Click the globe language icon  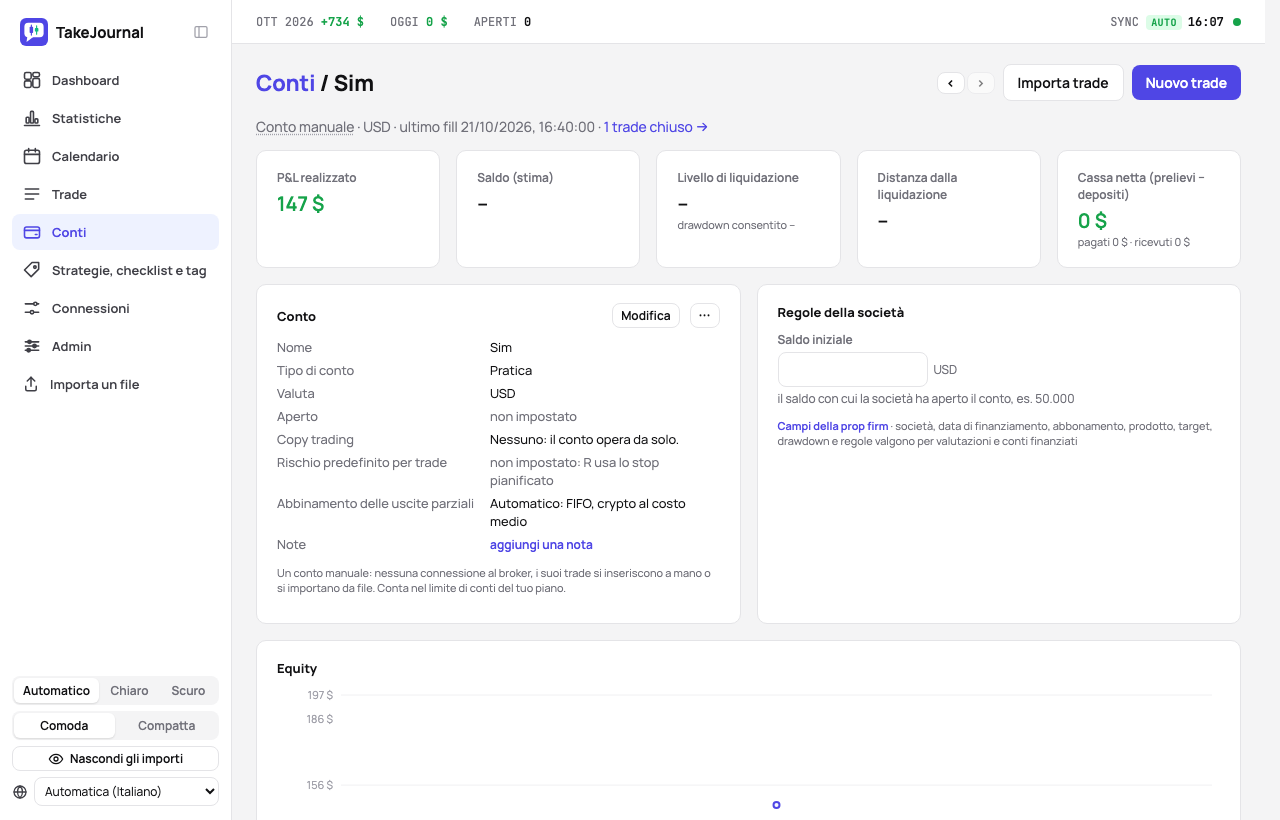tap(20, 792)
